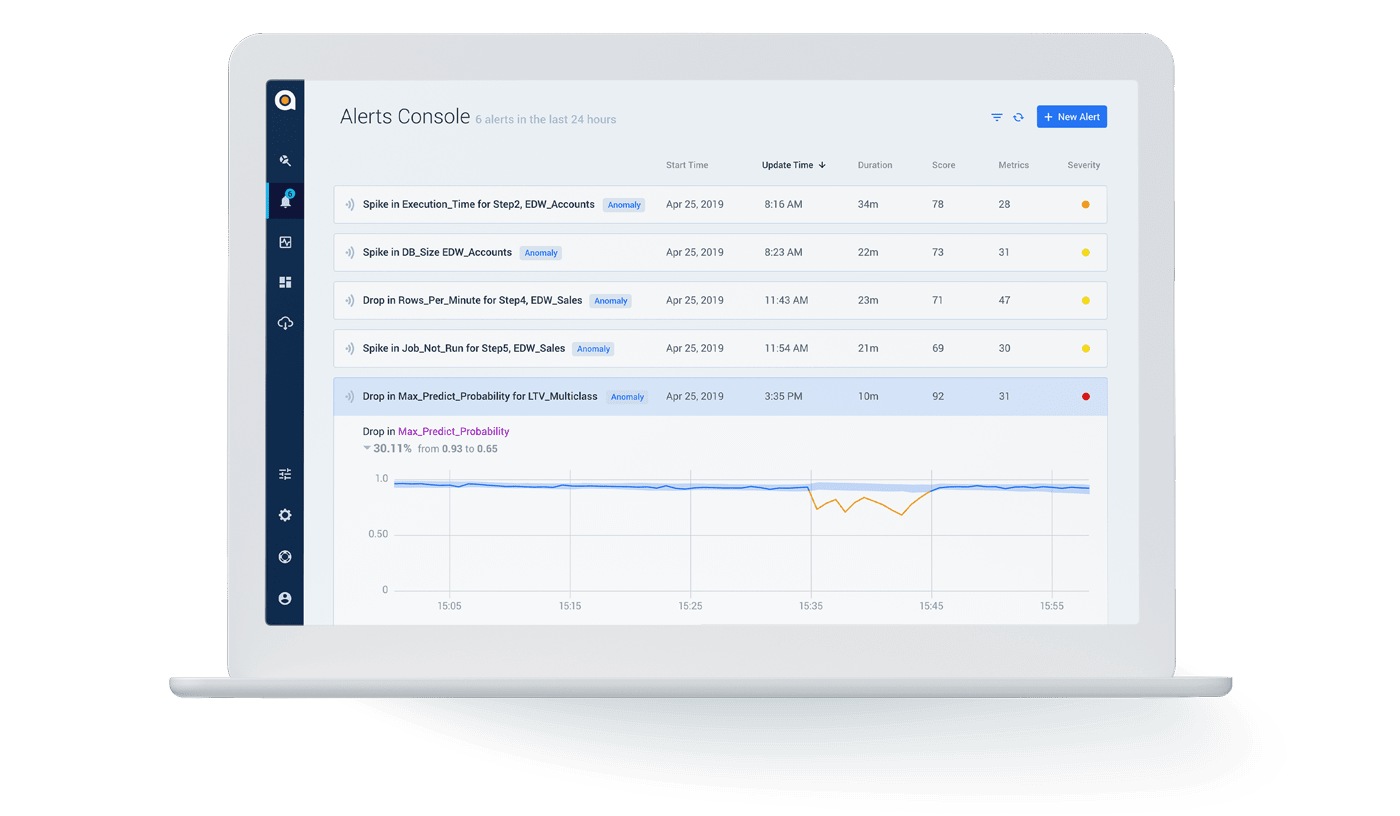Click signal icon on DB_Size alert row

point(350,252)
